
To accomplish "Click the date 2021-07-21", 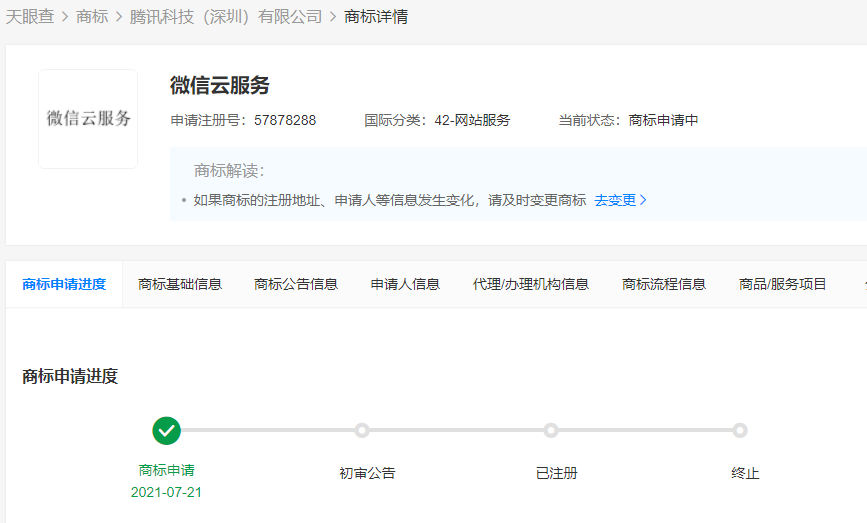I will 166,492.
